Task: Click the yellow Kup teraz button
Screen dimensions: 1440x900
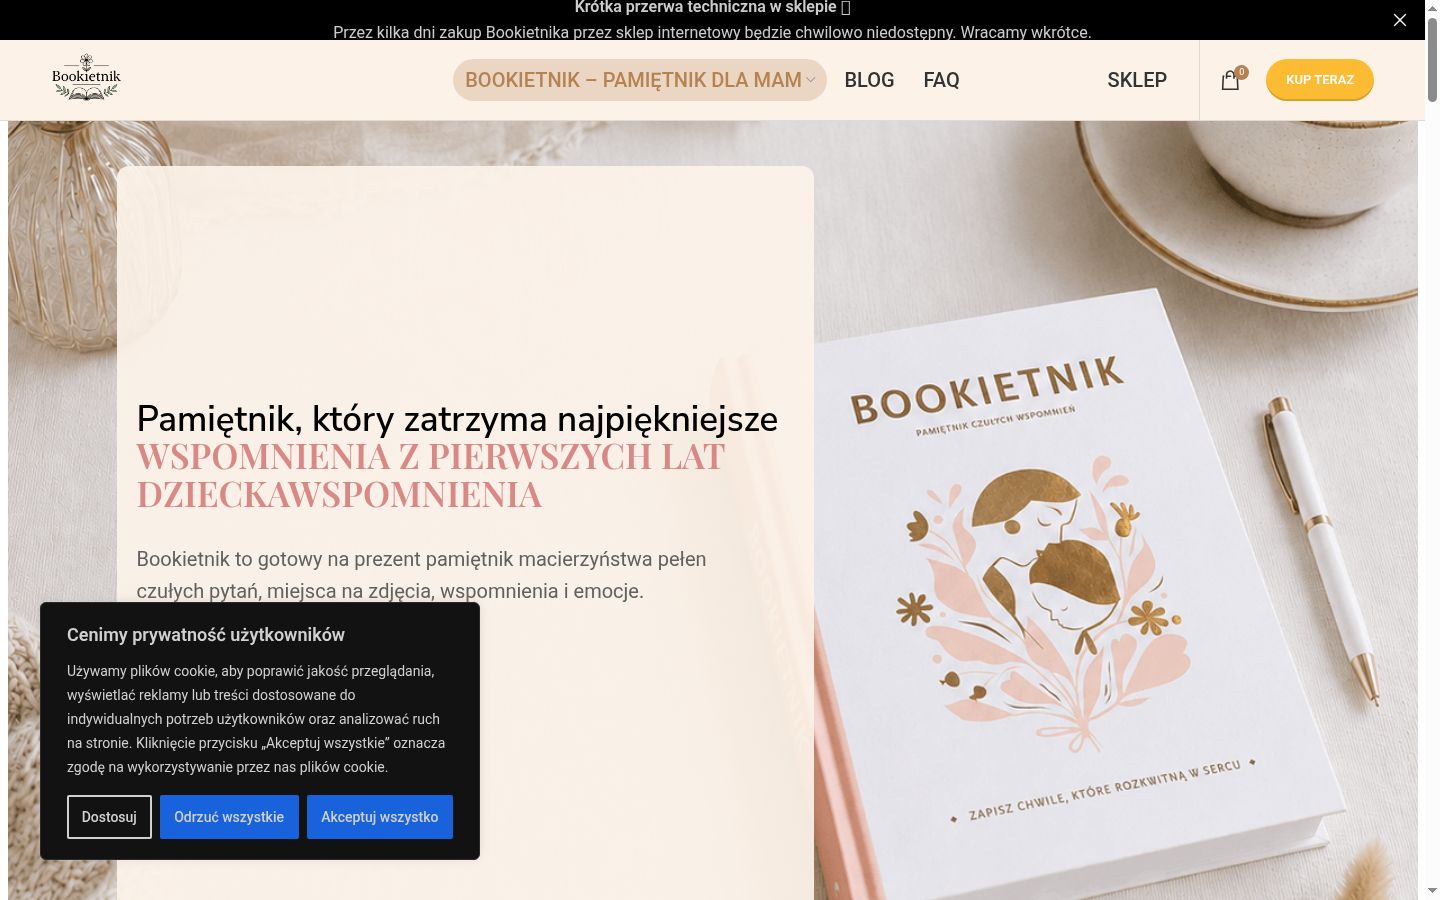Action: click(1320, 80)
